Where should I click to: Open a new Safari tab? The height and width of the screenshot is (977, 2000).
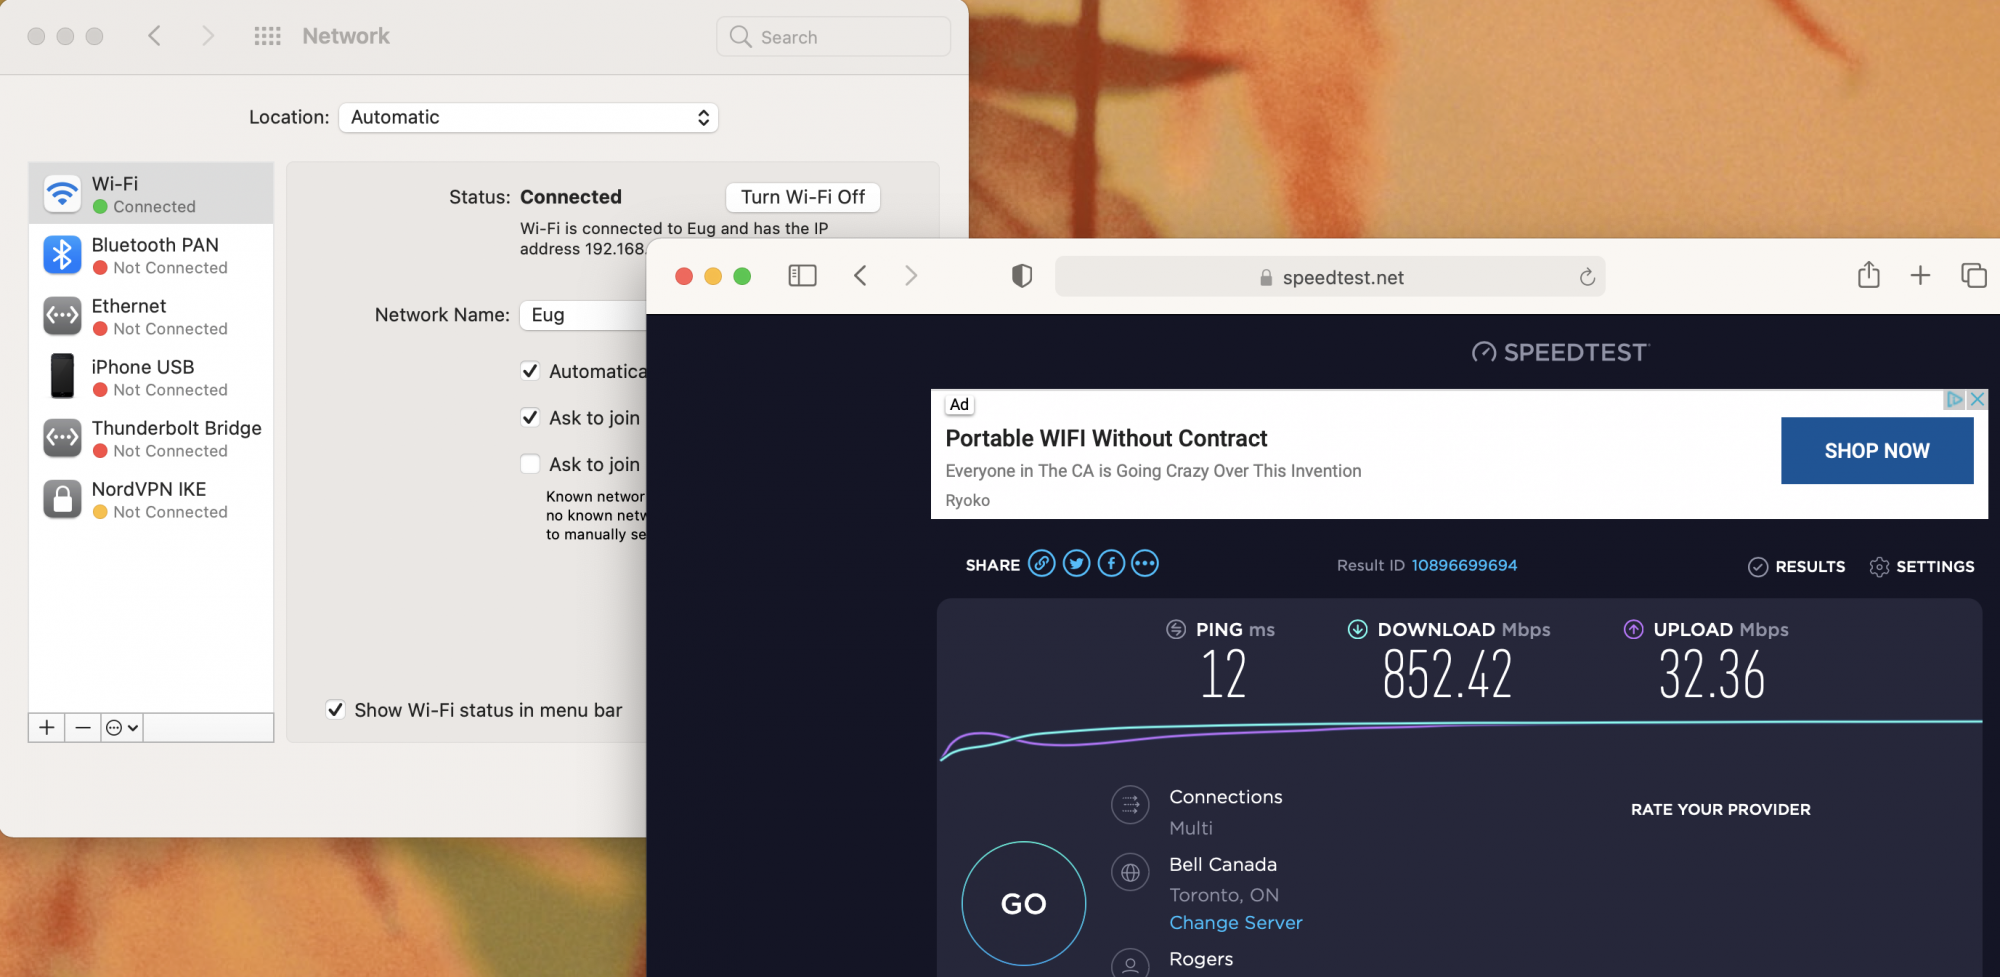pyautogui.click(x=1920, y=275)
